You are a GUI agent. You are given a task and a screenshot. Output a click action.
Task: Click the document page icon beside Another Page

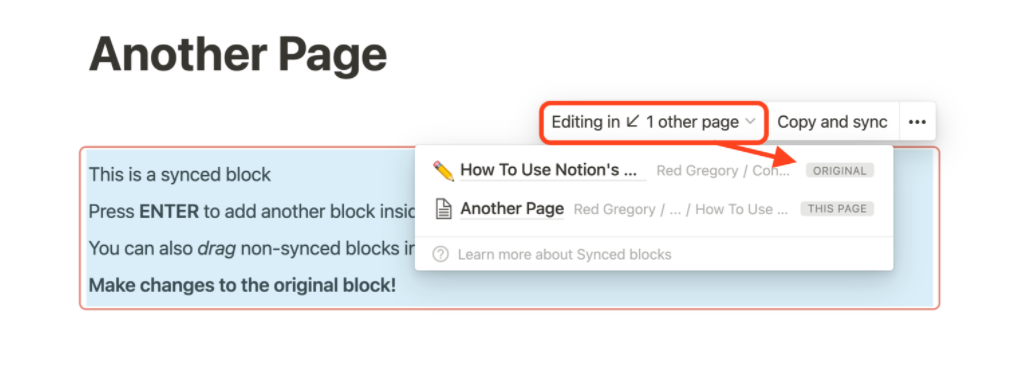coord(443,209)
